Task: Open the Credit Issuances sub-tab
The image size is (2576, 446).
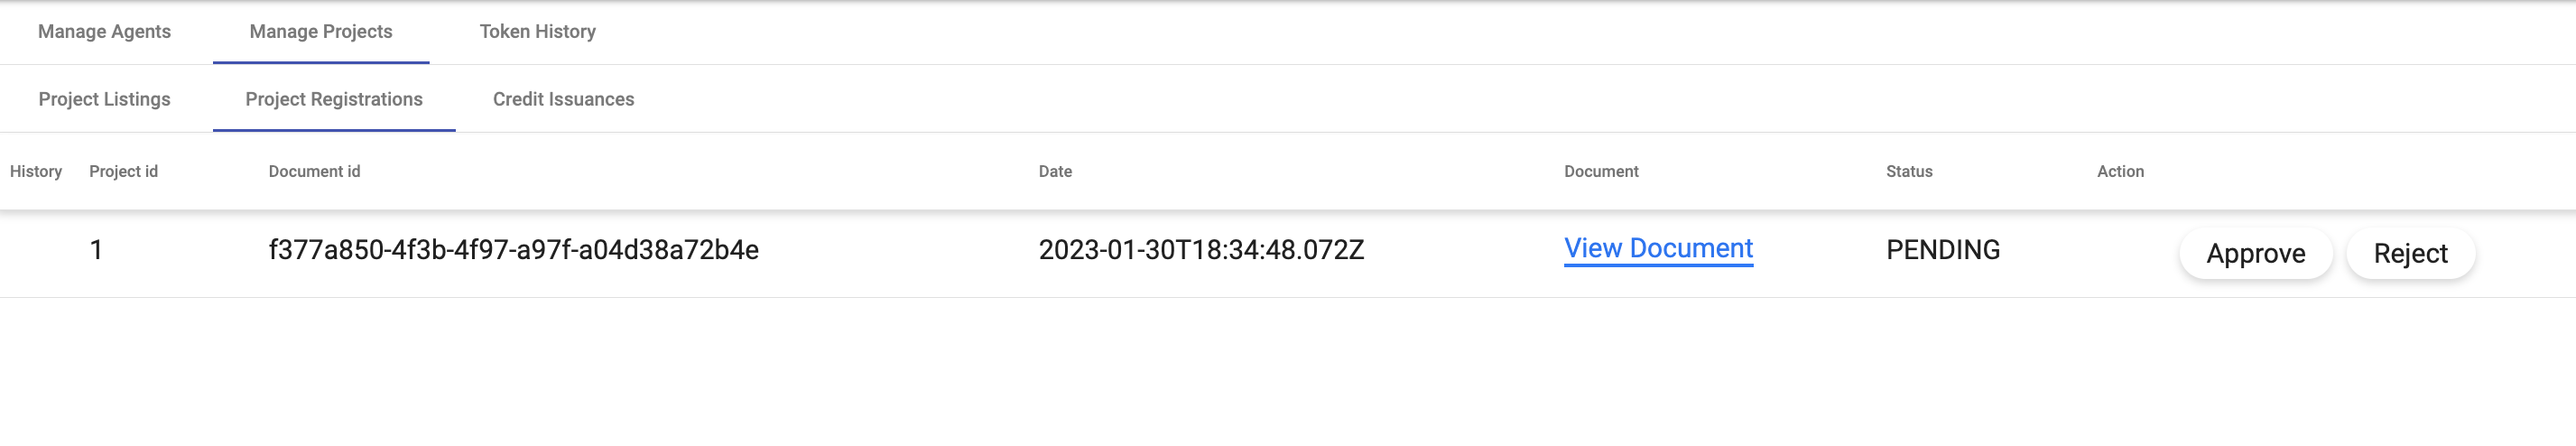Action: [563, 99]
